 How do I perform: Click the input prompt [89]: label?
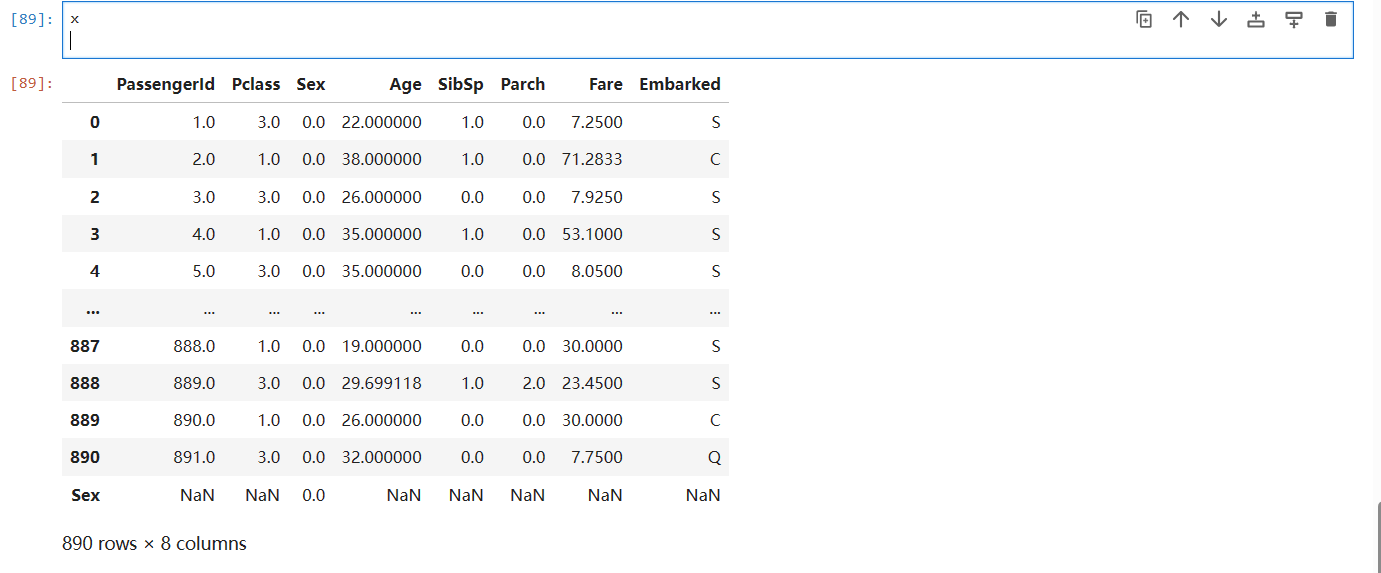pyautogui.click(x=31, y=19)
